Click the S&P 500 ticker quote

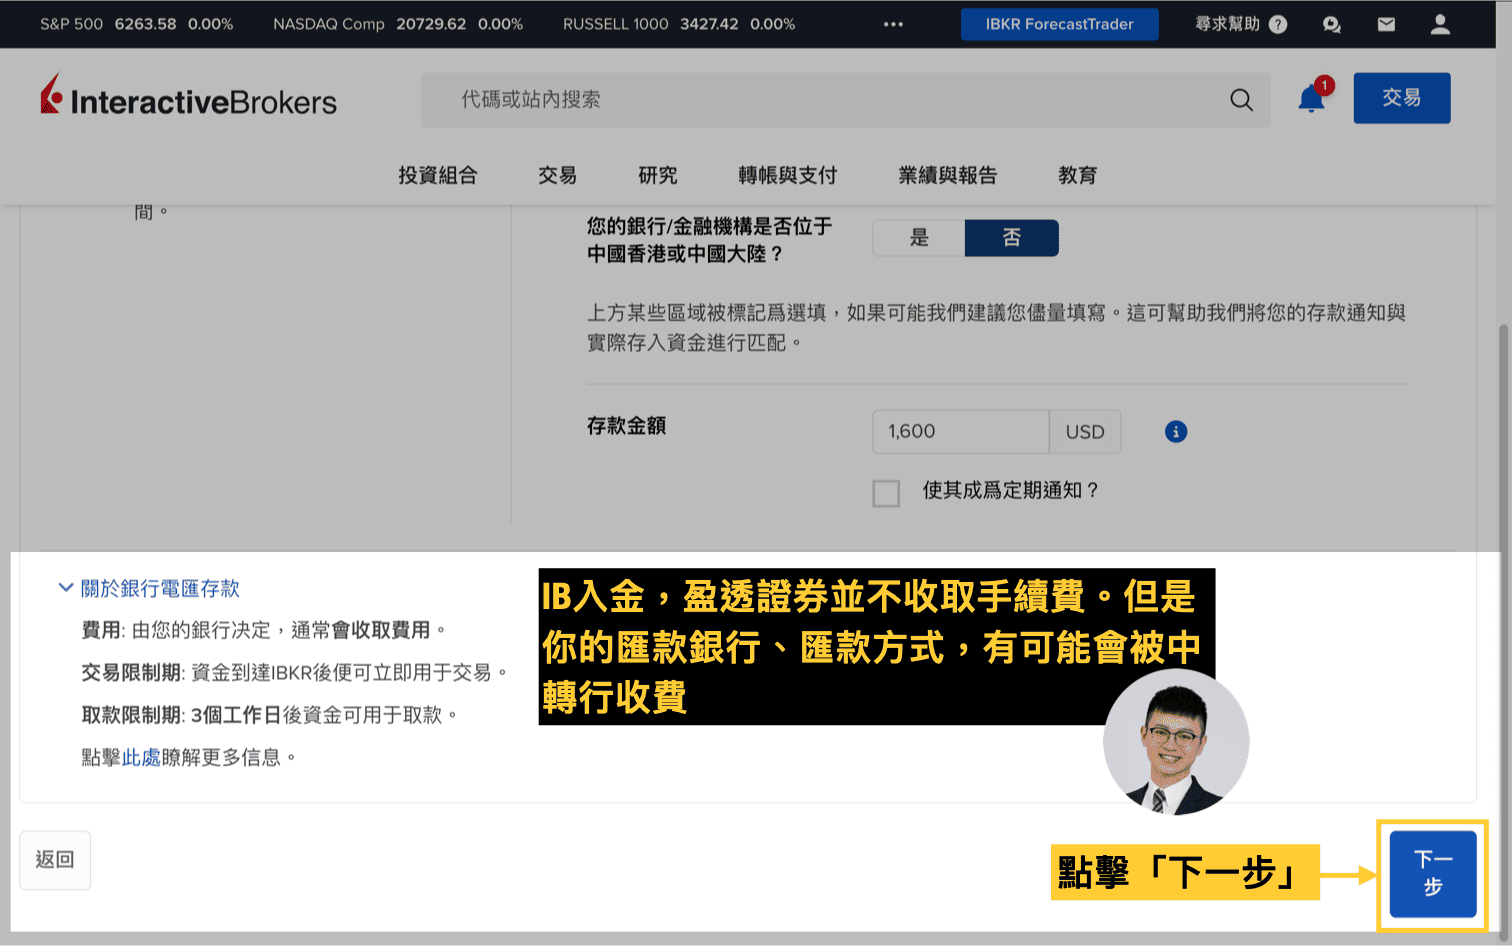click(136, 24)
